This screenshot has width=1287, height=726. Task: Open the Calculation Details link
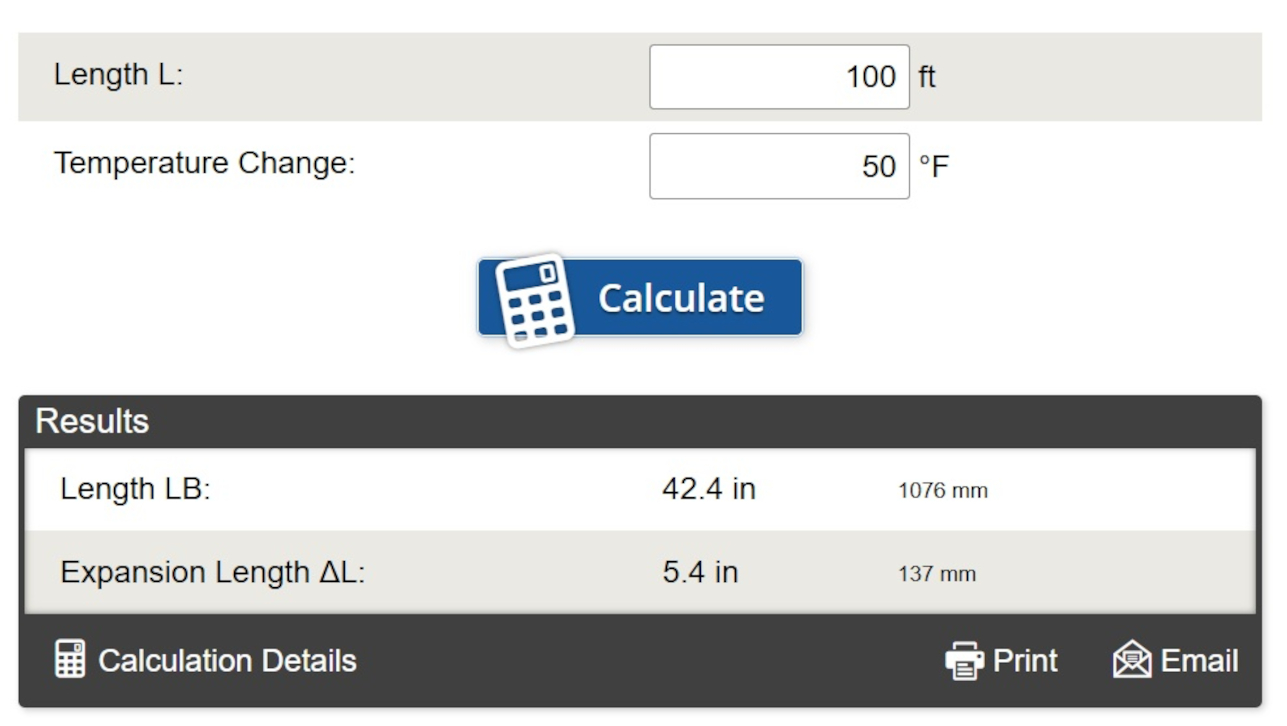[227, 661]
